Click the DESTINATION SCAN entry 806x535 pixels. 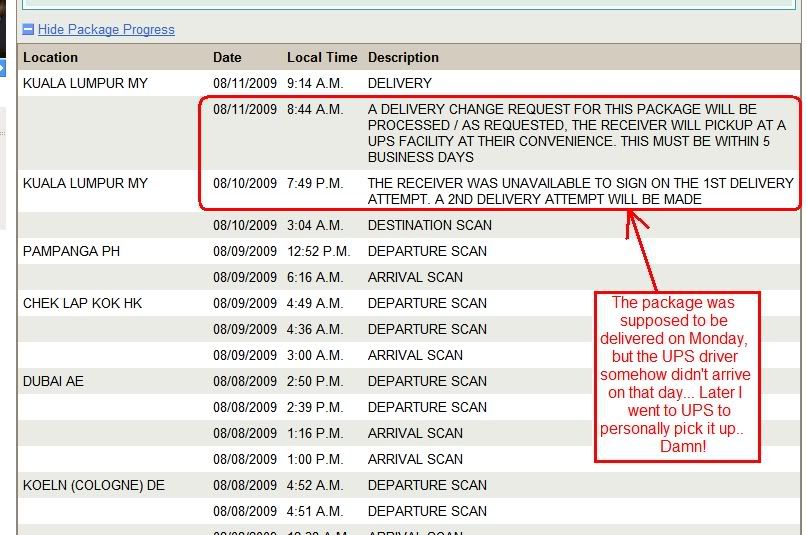click(x=430, y=226)
